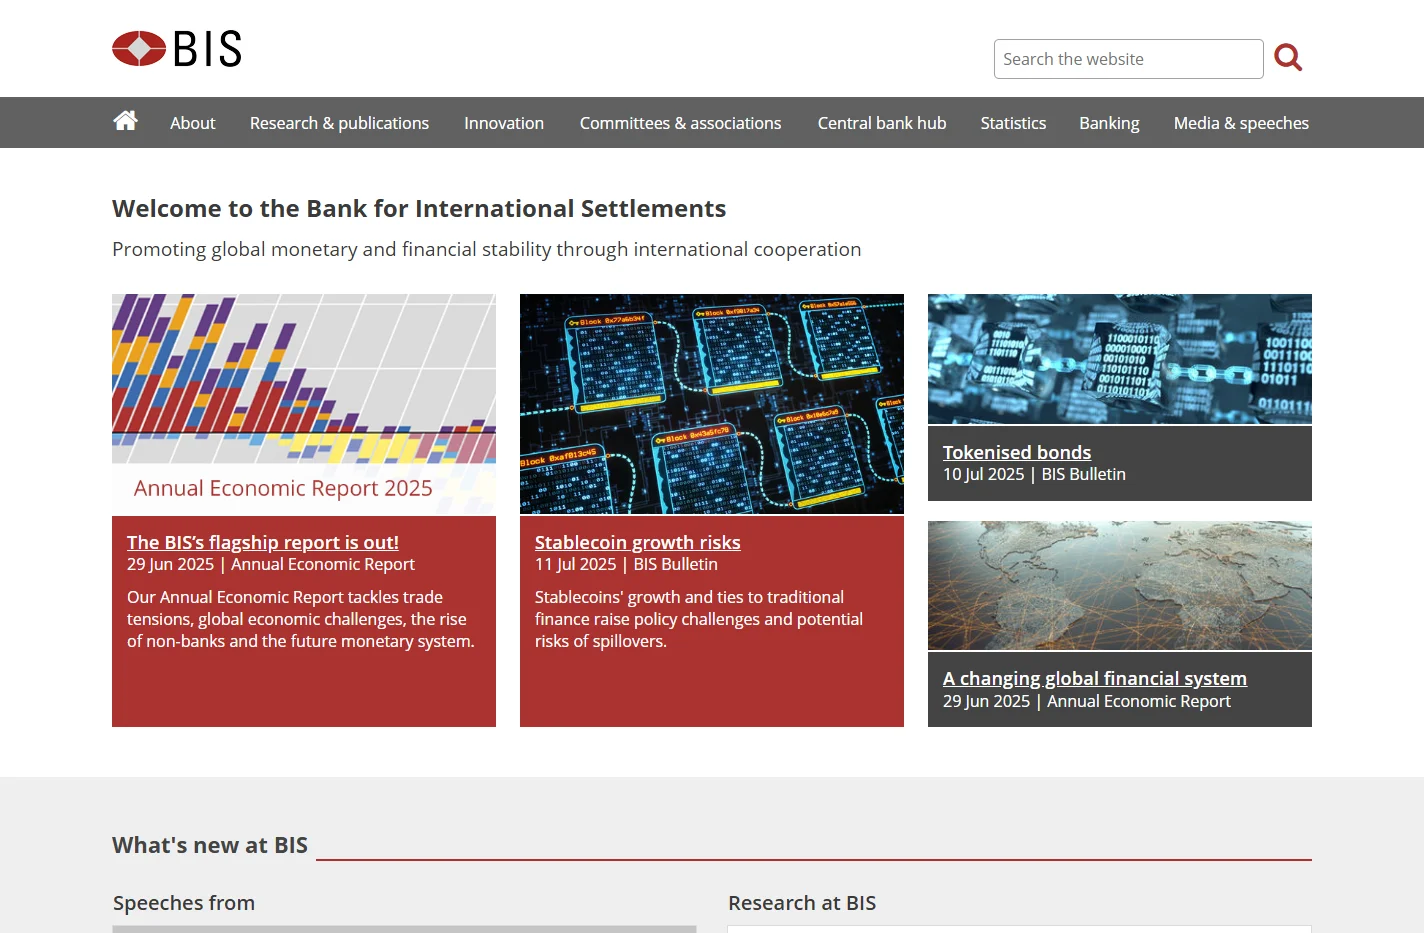Open the Tokenised bonds link
1424x933 pixels.
click(x=1017, y=452)
